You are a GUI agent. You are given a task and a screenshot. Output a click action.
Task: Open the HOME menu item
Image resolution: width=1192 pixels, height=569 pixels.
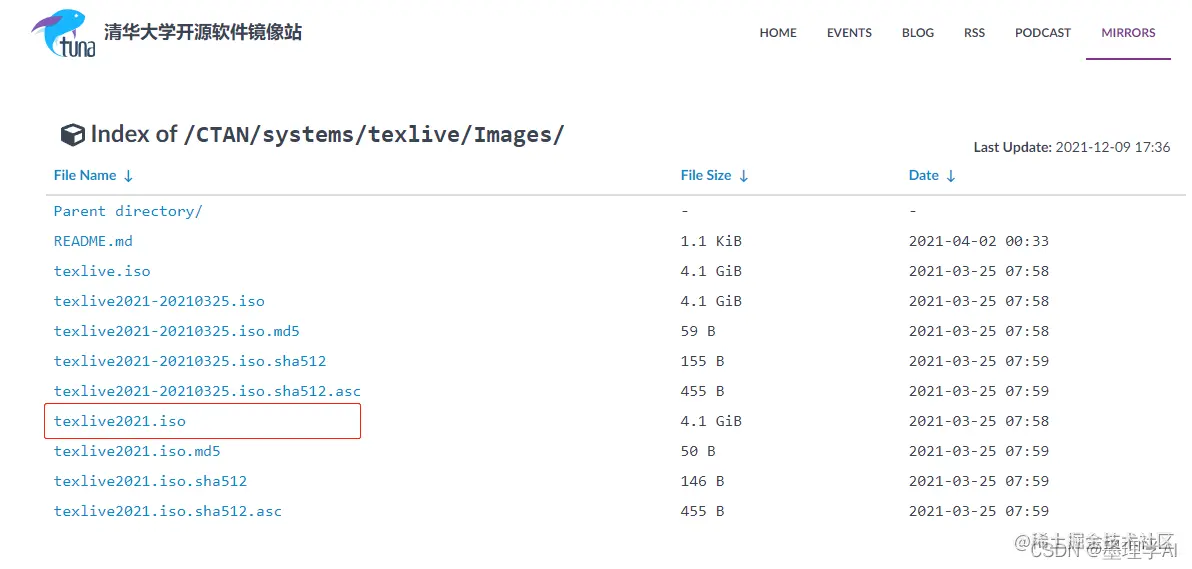click(778, 33)
